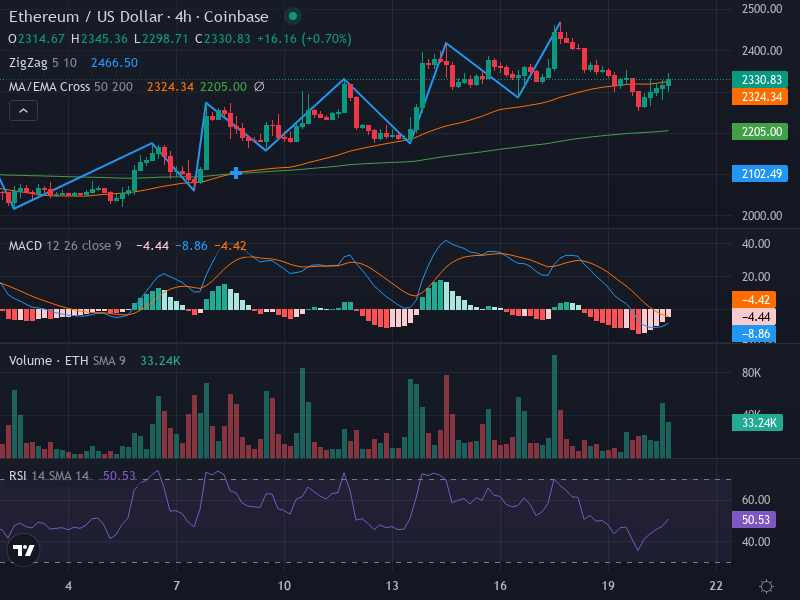Select the ZigZag 5 10 indicator label

[43, 63]
